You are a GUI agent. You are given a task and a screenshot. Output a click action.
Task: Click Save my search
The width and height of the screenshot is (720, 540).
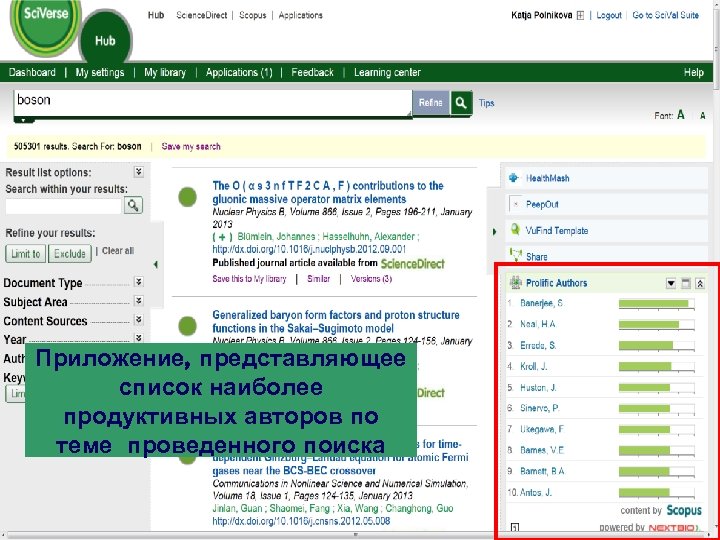point(191,146)
